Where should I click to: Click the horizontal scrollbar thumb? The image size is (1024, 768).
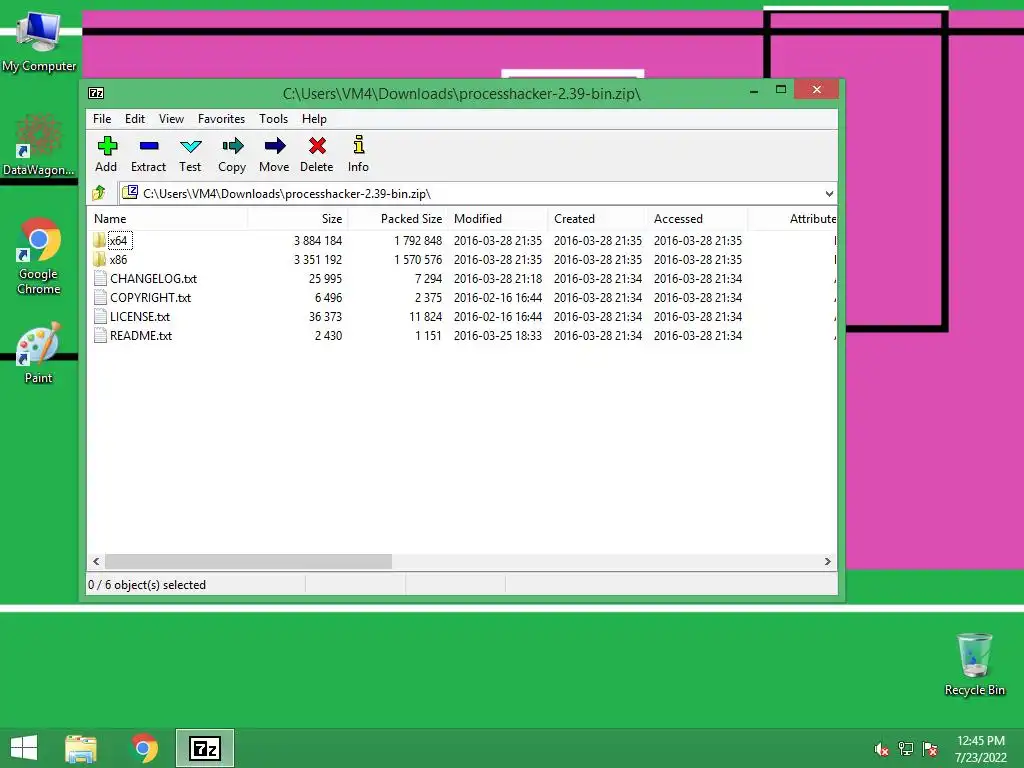point(249,561)
